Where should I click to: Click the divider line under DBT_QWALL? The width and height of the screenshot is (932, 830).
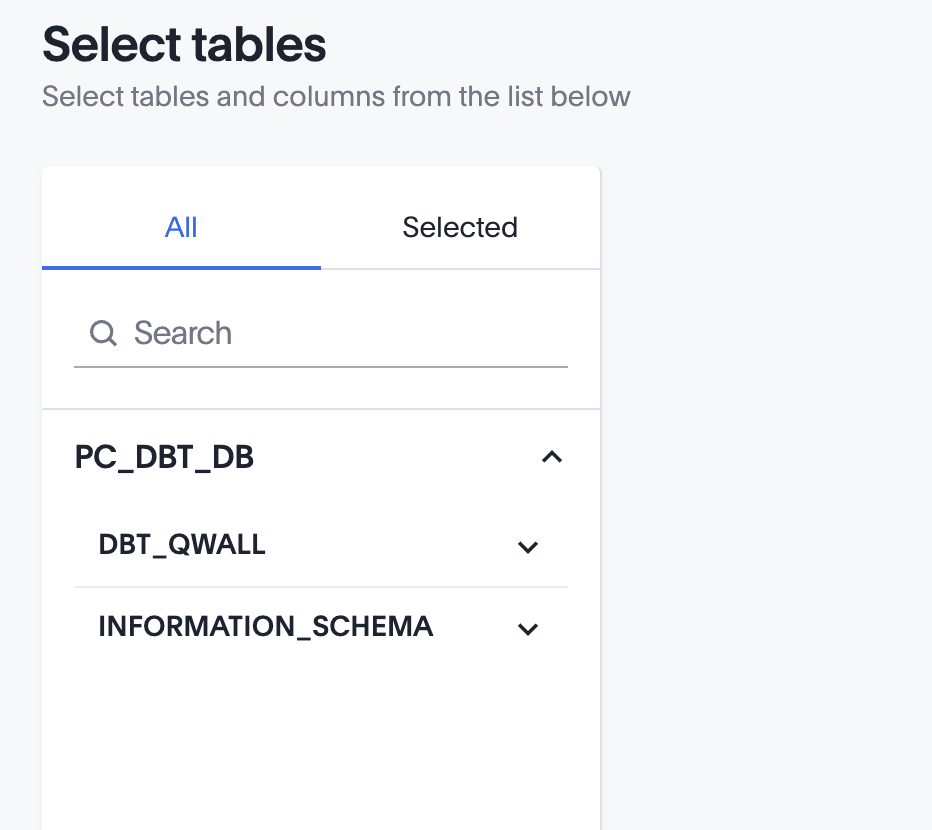[320, 587]
